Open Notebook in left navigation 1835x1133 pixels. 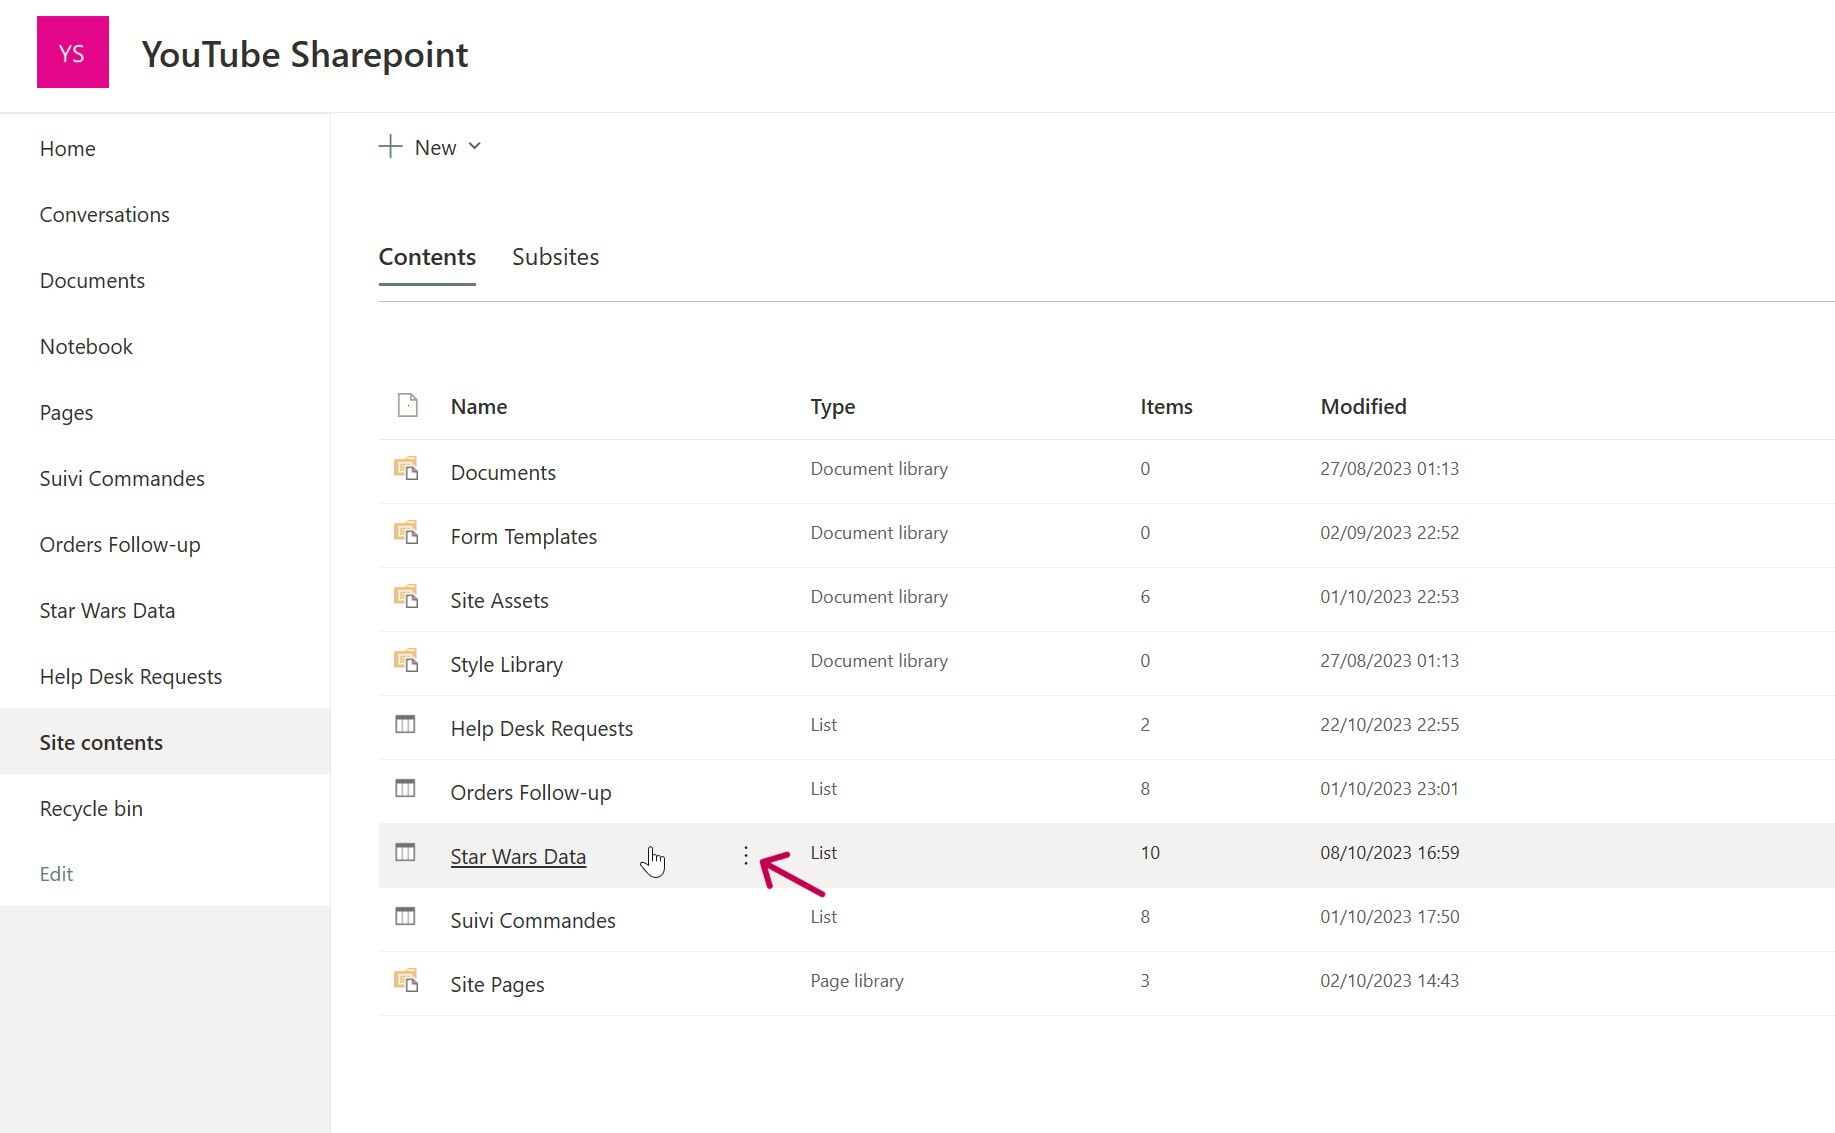pyautogui.click(x=86, y=347)
